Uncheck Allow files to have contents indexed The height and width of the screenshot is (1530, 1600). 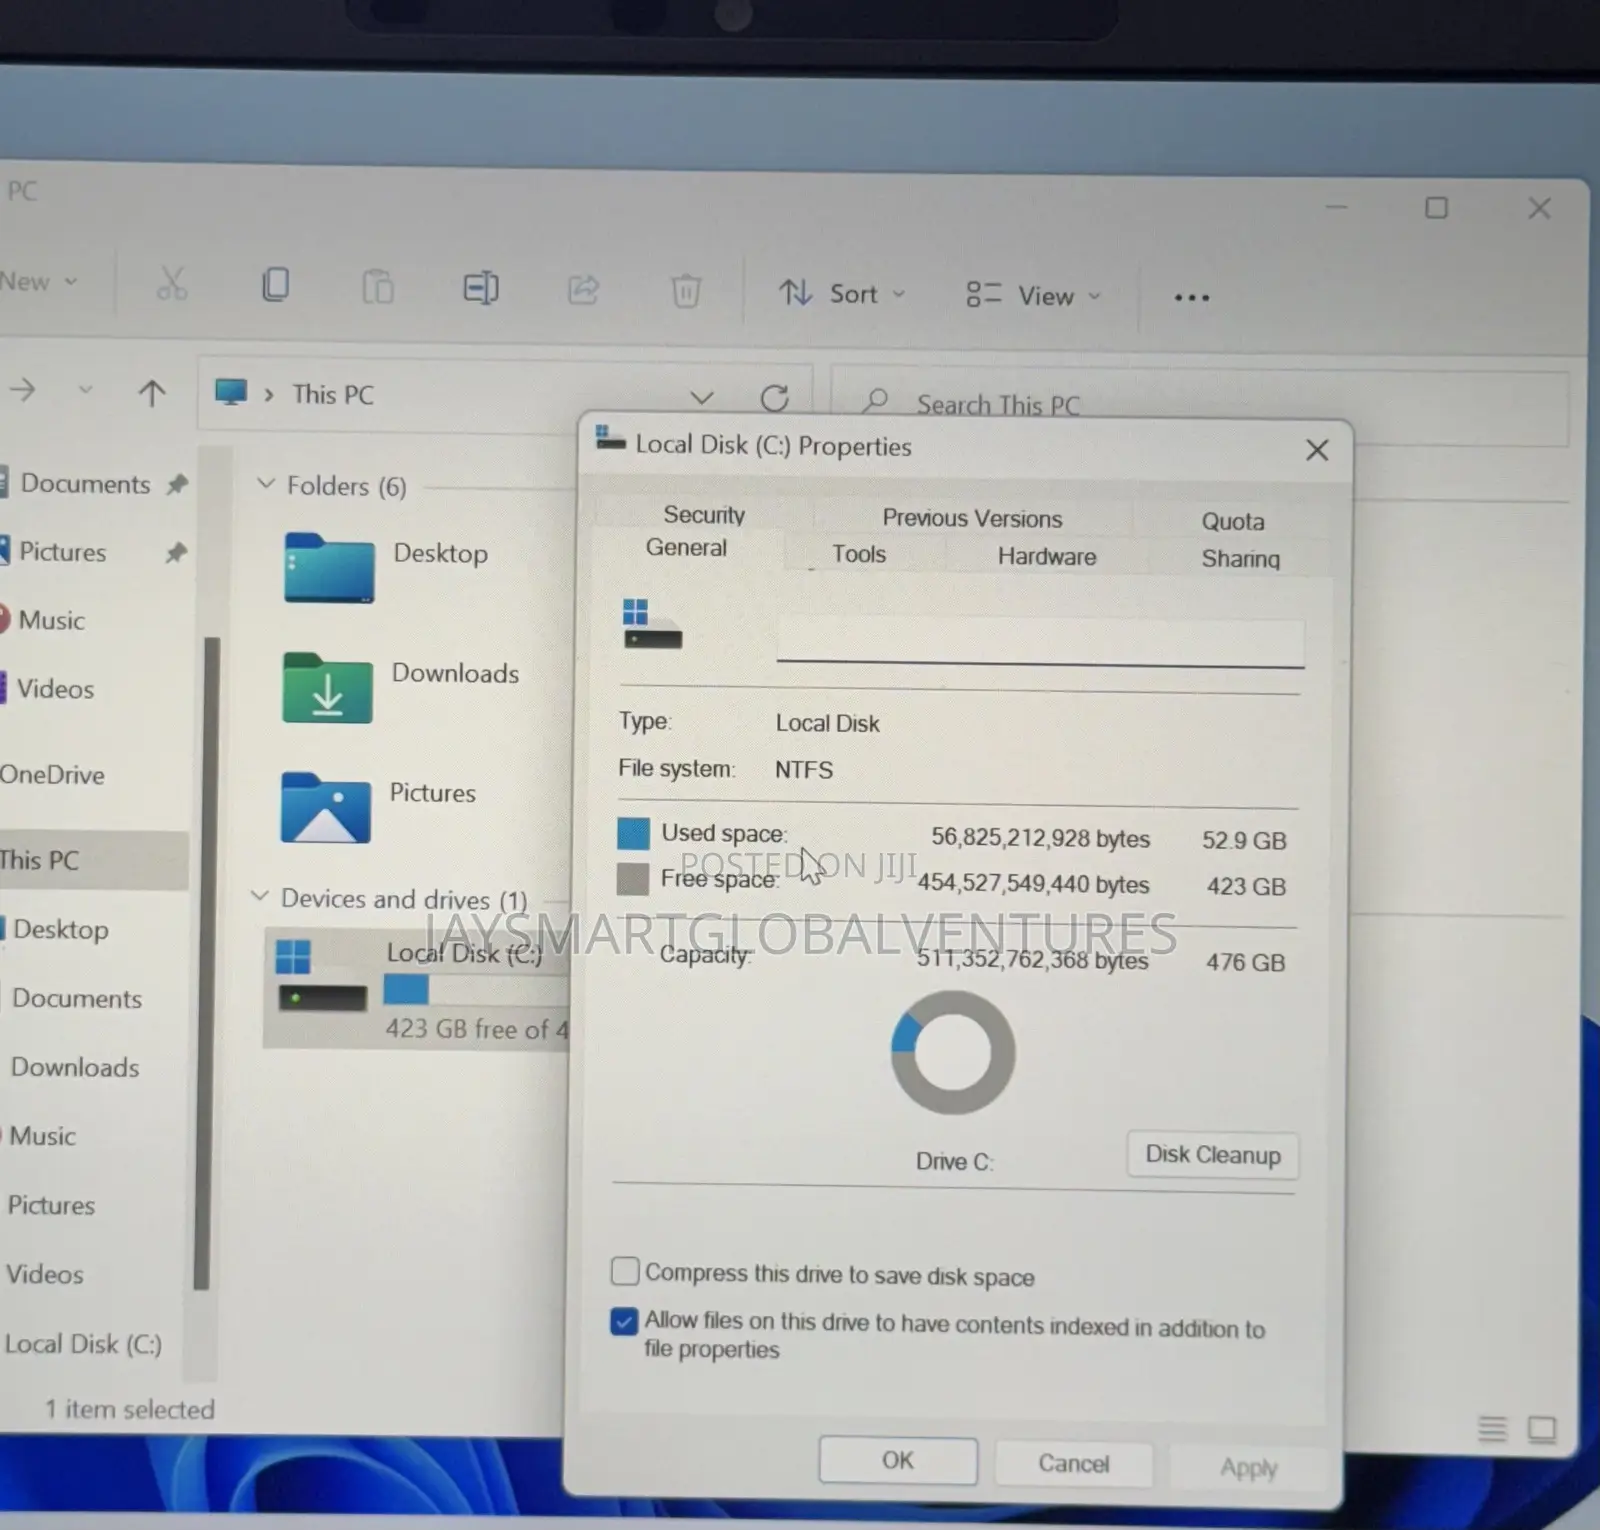(624, 1321)
